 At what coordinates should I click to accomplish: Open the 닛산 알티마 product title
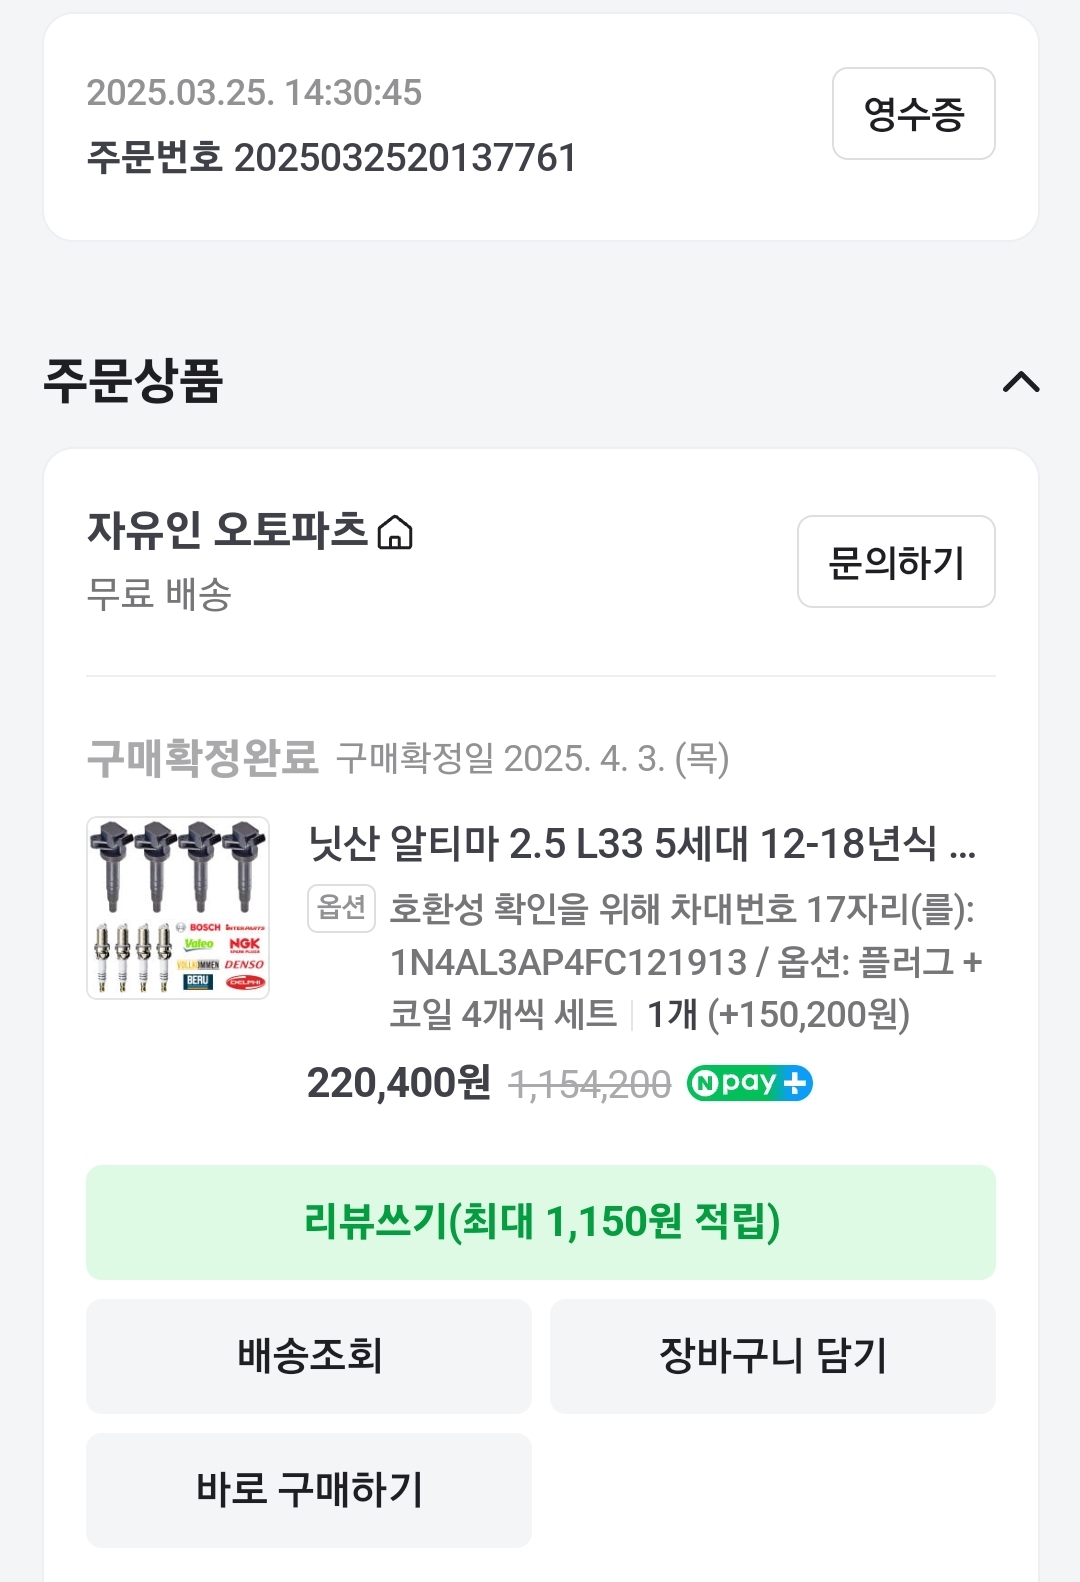[x=641, y=844]
